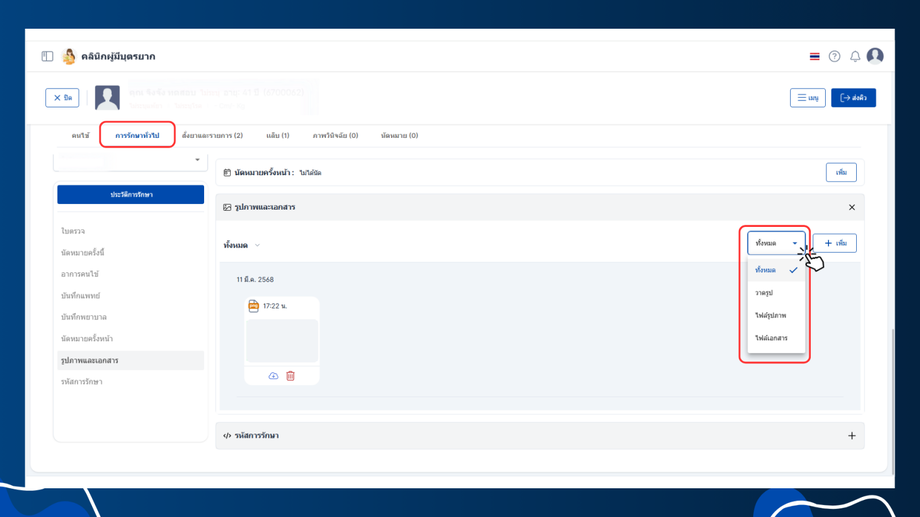Open the แล็บ (1) tab
This screenshot has width=920, height=517.
(278, 136)
